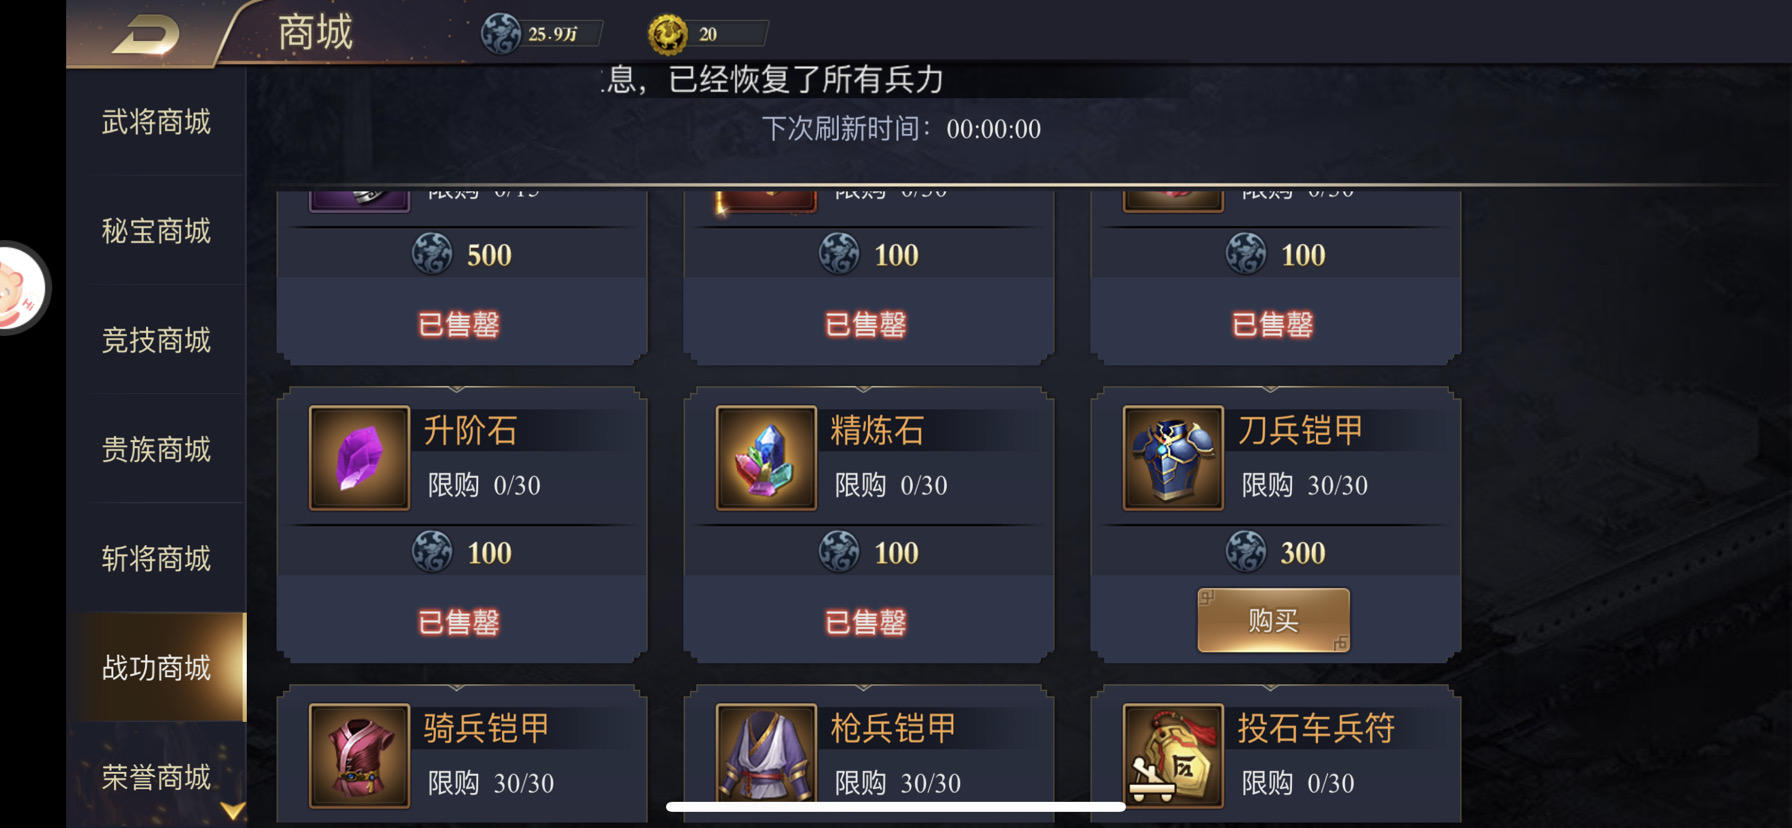The width and height of the screenshot is (1792, 828).
Task: Go to 斩将商城 tab
Action: tap(156, 558)
